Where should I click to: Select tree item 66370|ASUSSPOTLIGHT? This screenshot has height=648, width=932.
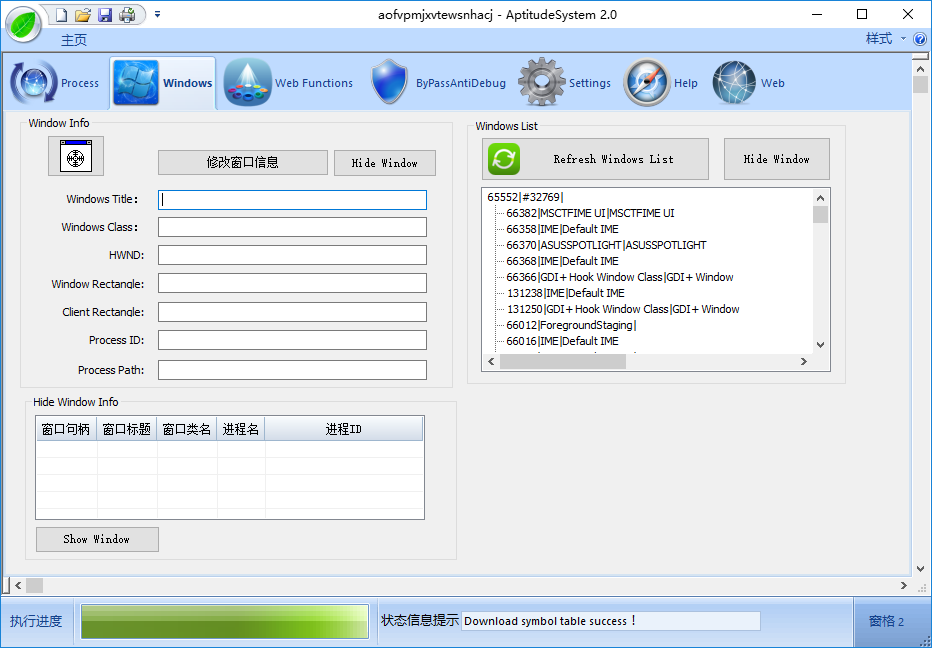tap(606, 246)
